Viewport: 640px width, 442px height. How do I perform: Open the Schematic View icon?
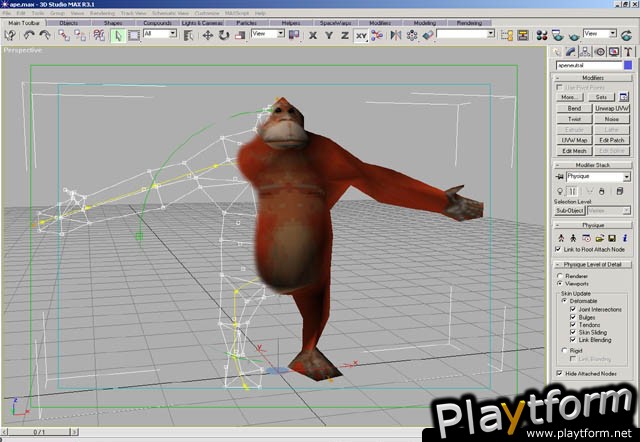(523, 36)
